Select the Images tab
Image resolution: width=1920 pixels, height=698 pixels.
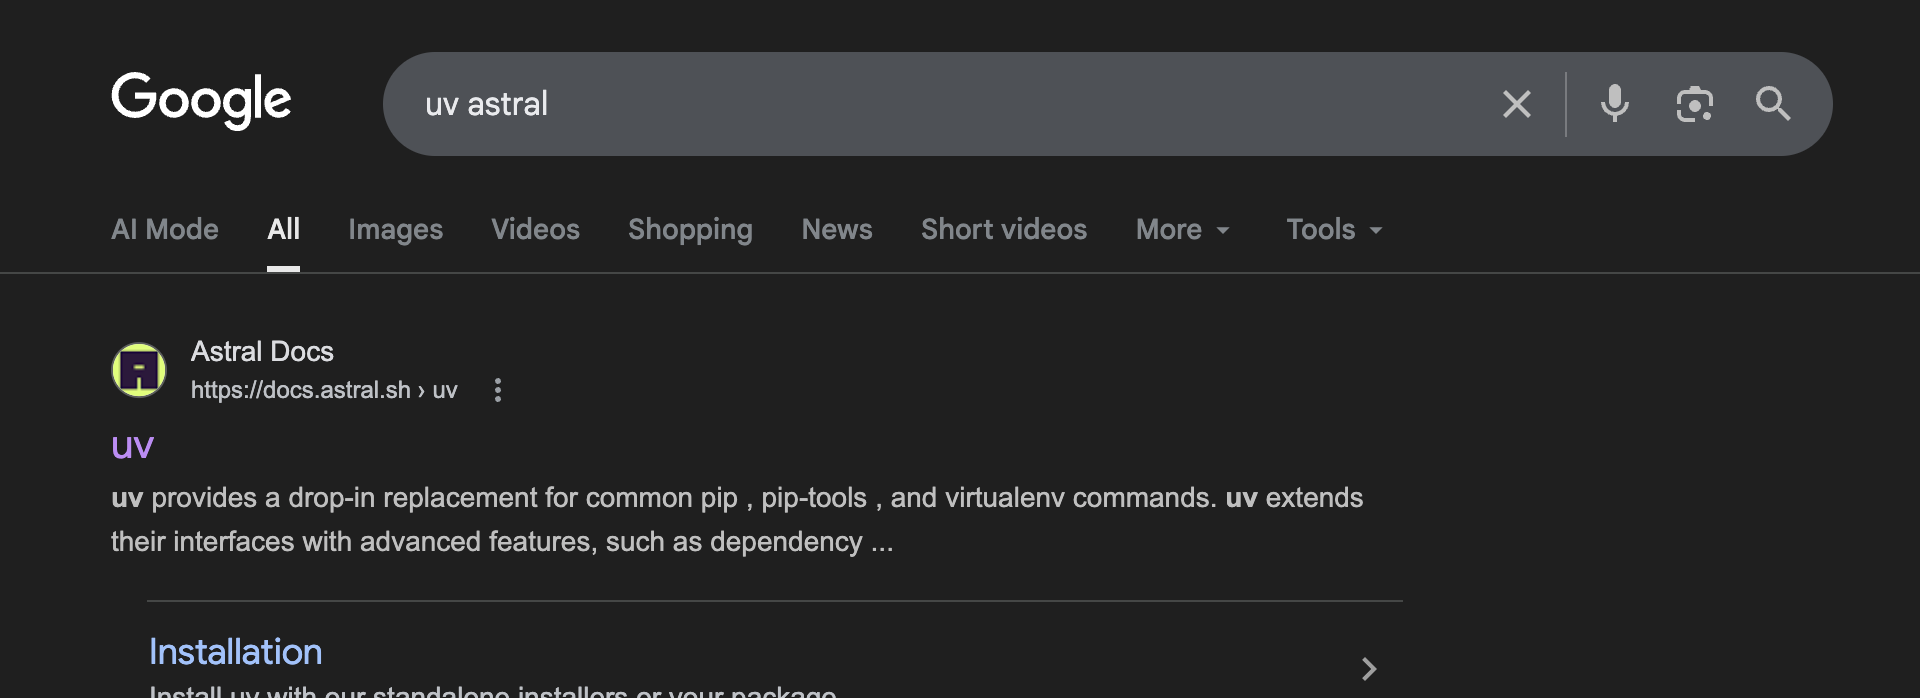point(395,230)
